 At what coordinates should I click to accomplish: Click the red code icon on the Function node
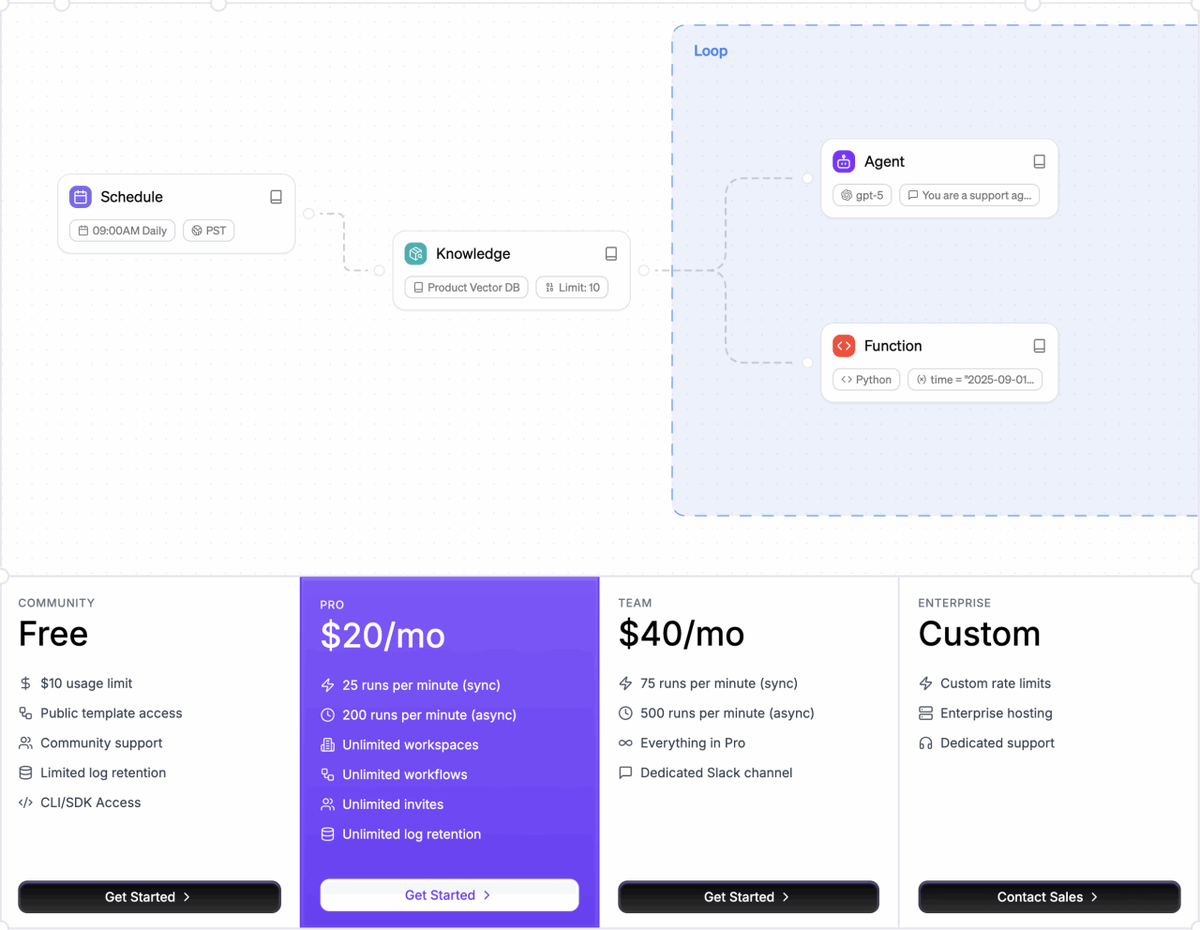click(843, 345)
